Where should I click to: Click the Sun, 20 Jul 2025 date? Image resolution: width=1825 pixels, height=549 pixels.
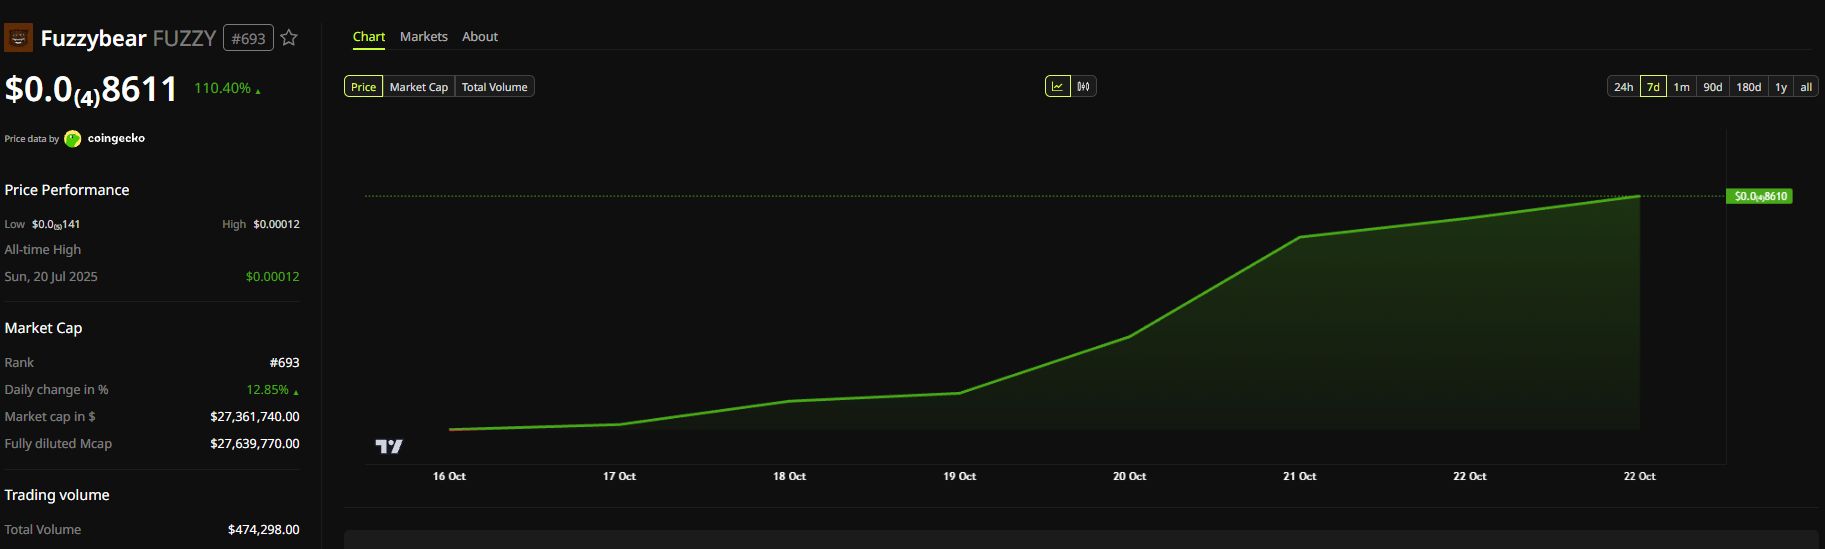coord(51,277)
